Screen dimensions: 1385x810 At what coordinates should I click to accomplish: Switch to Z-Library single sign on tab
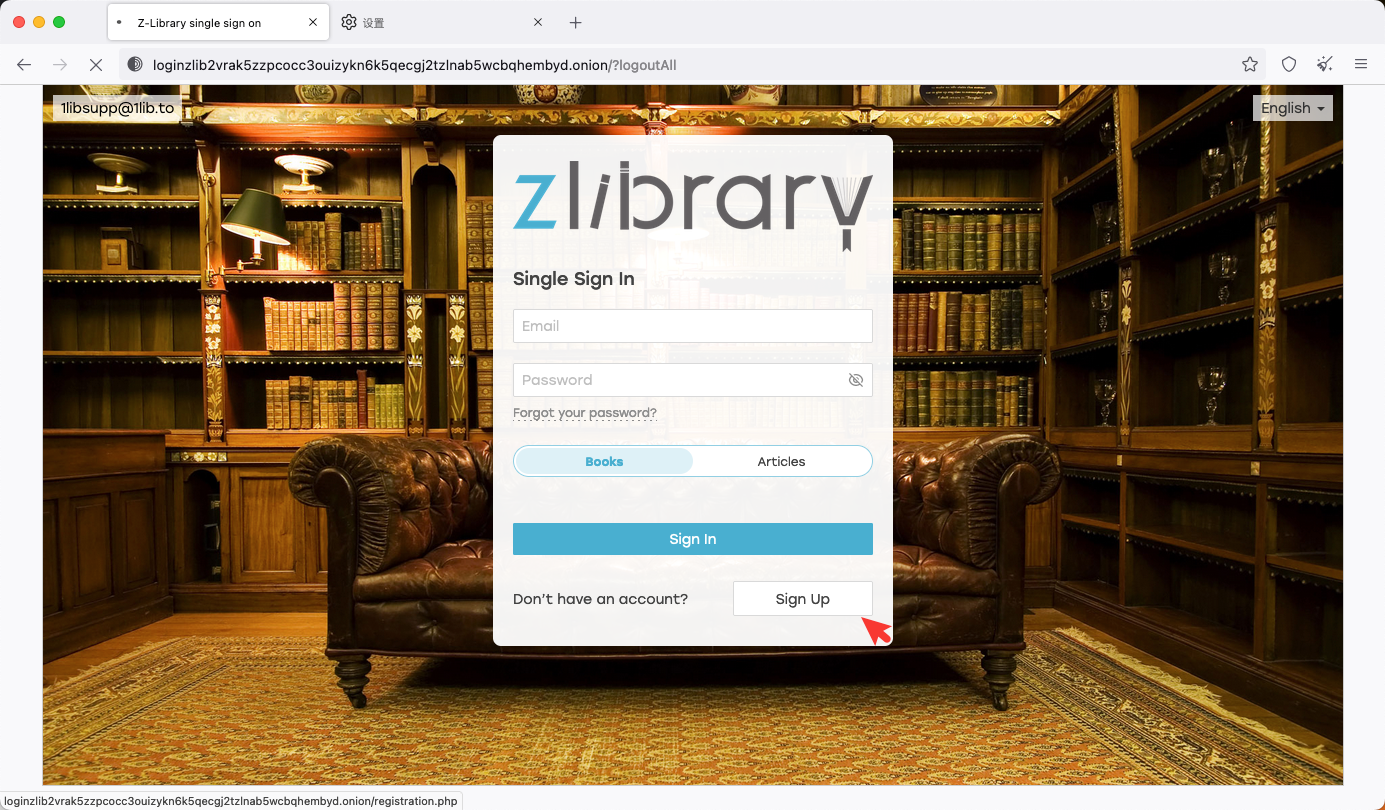click(x=217, y=22)
